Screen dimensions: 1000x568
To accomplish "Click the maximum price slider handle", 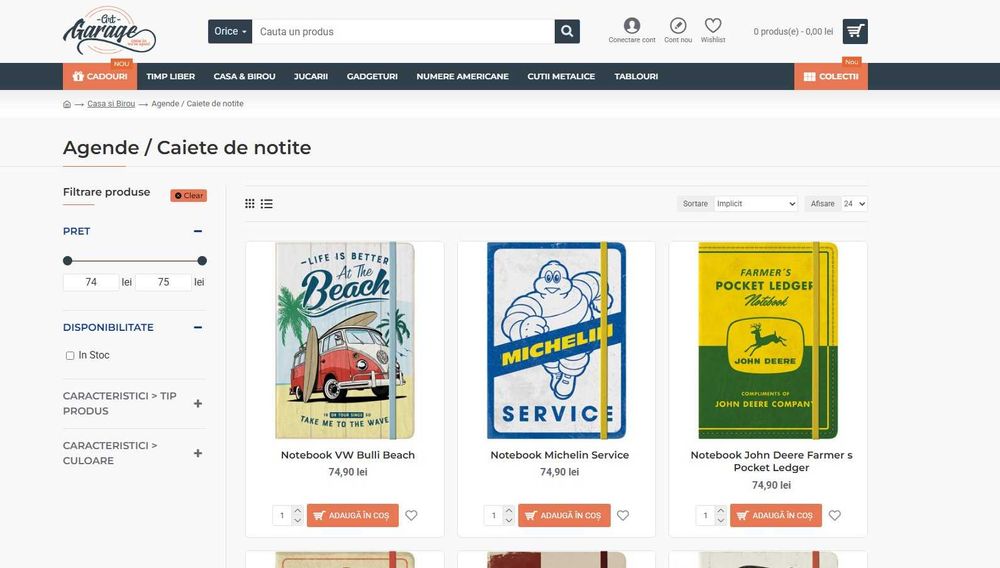I will pos(202,261).
